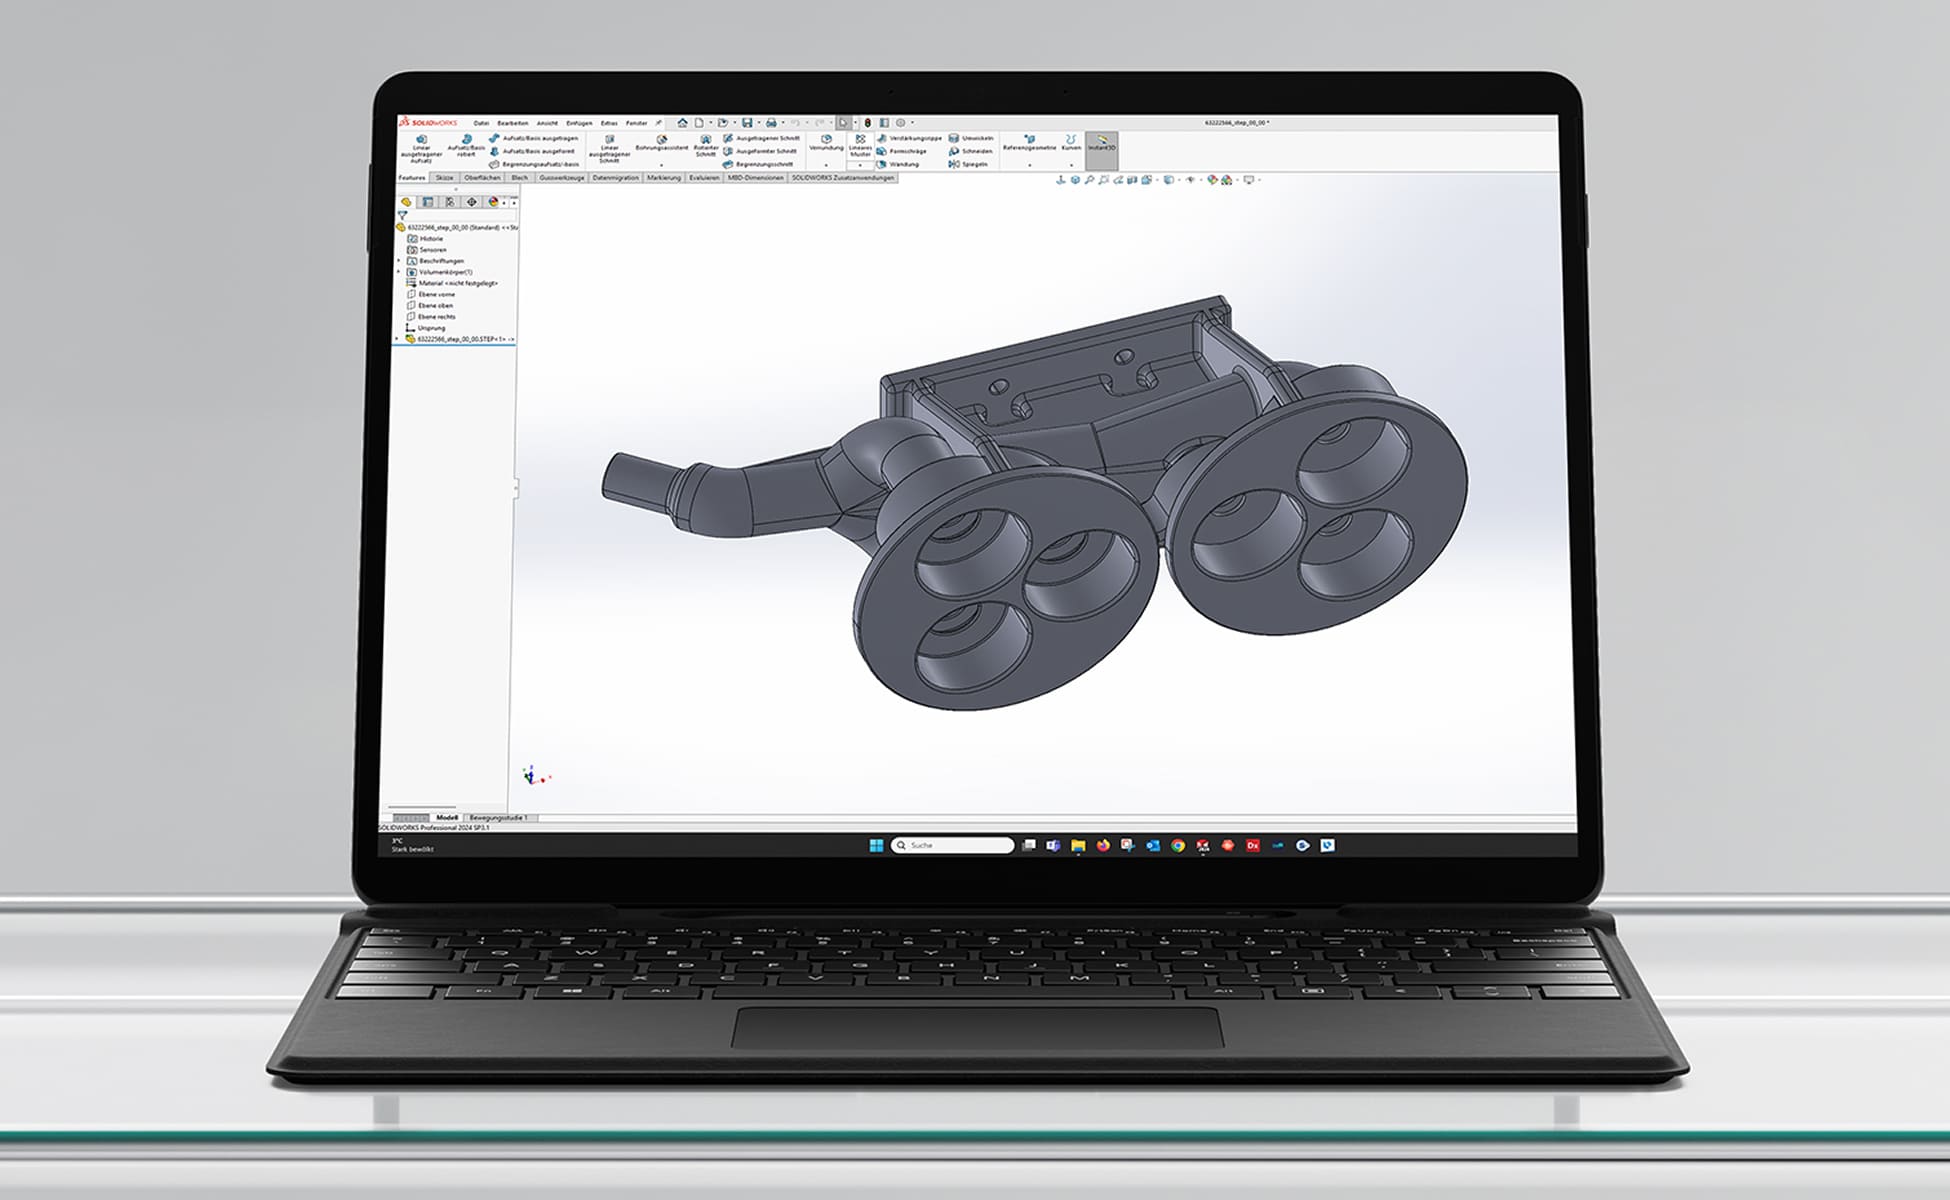
Task: Choose Ausgetragener Schnitt command
Action: tap(761, 138)
